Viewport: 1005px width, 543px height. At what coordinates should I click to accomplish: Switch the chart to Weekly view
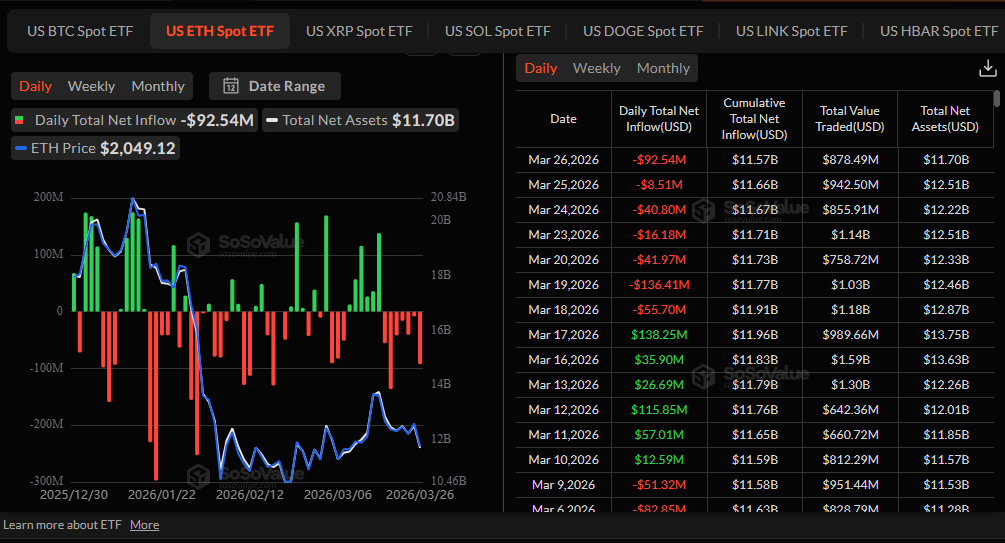pyautogui.click(x=91, y=86)
